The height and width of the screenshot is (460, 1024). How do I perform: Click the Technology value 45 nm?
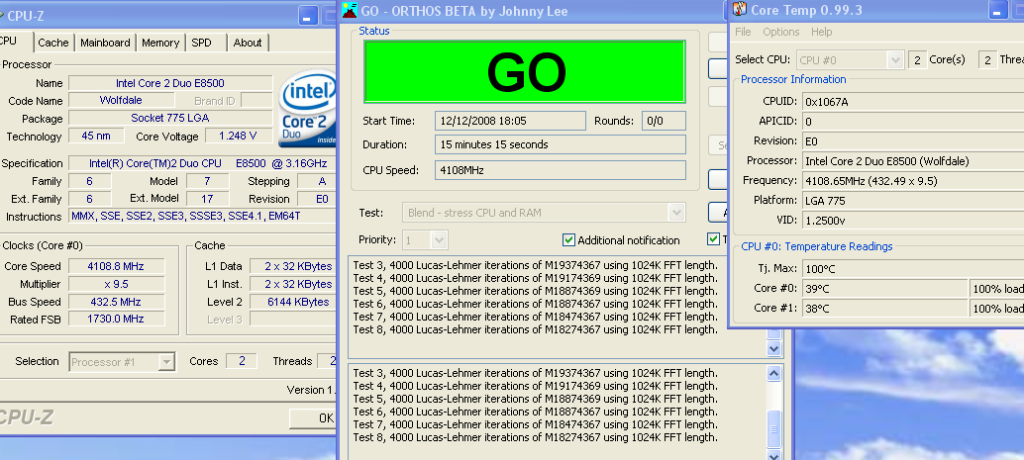tap(96, 136)
